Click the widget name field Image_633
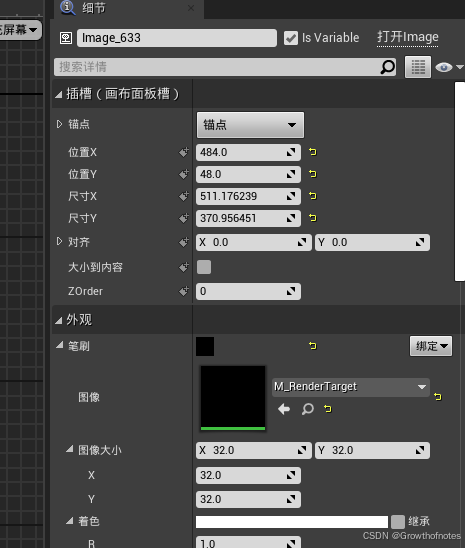 pos(177,38)
